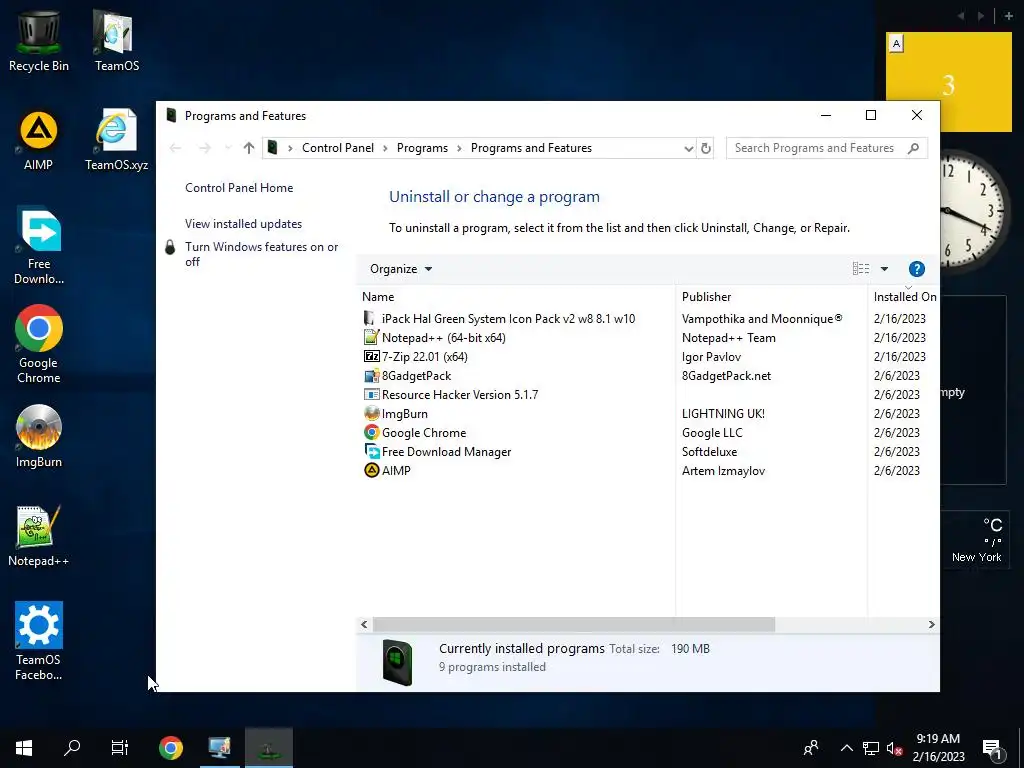Open the taskbar clock showing 9:19 AM
The image size is (1024, 768).
click(x=938, y=748)
